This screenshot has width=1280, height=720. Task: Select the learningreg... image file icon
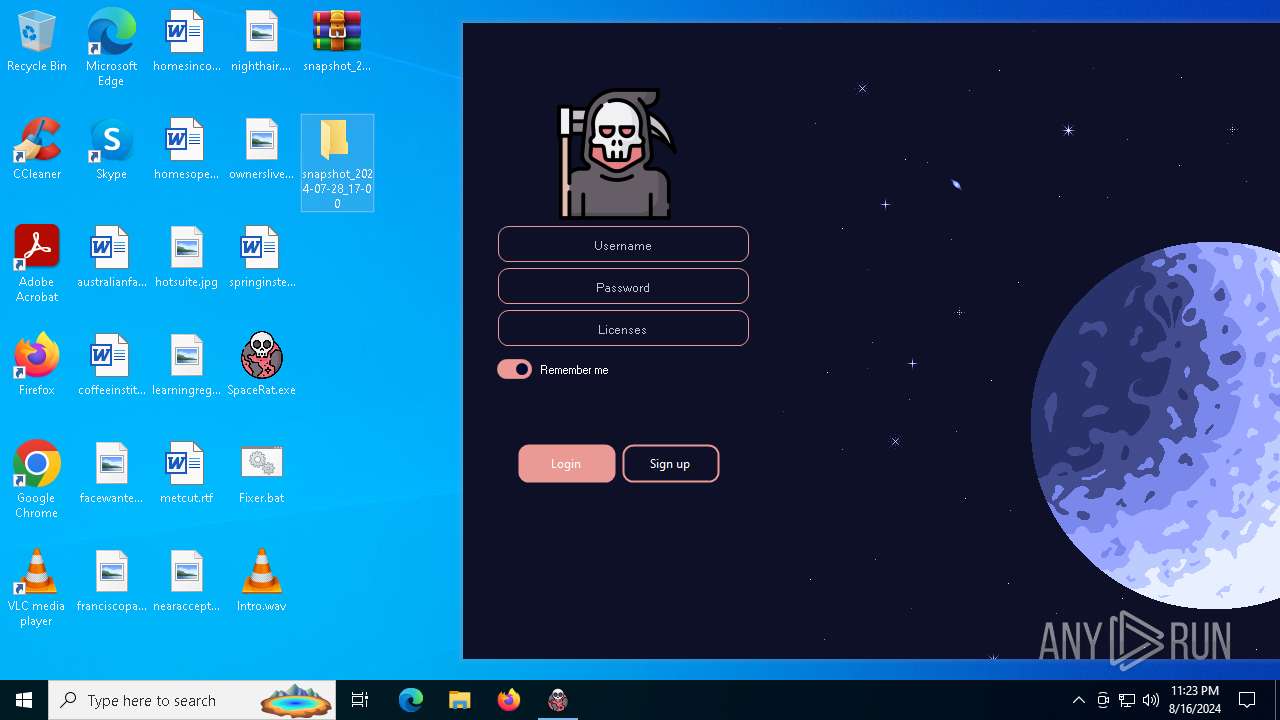186,366
